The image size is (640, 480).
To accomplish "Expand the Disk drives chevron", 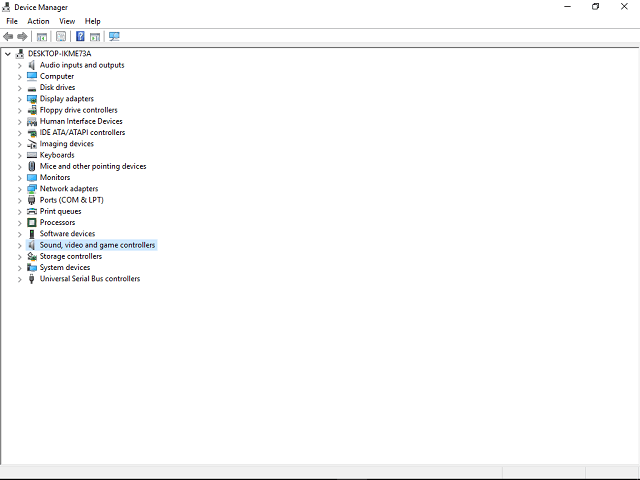I will [19, 88].
